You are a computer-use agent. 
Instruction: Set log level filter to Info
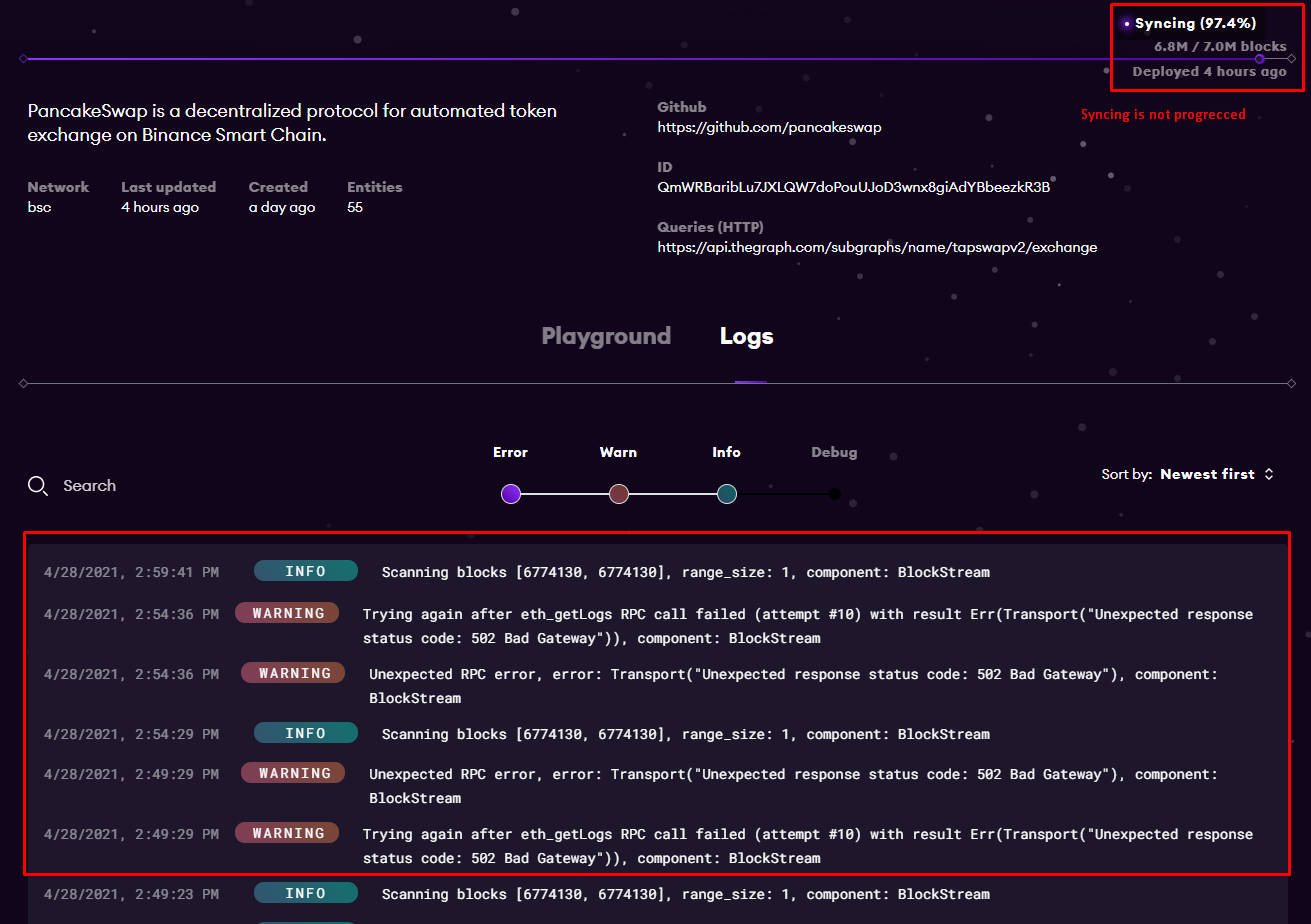pyautogui.click(x=727, y=493)
